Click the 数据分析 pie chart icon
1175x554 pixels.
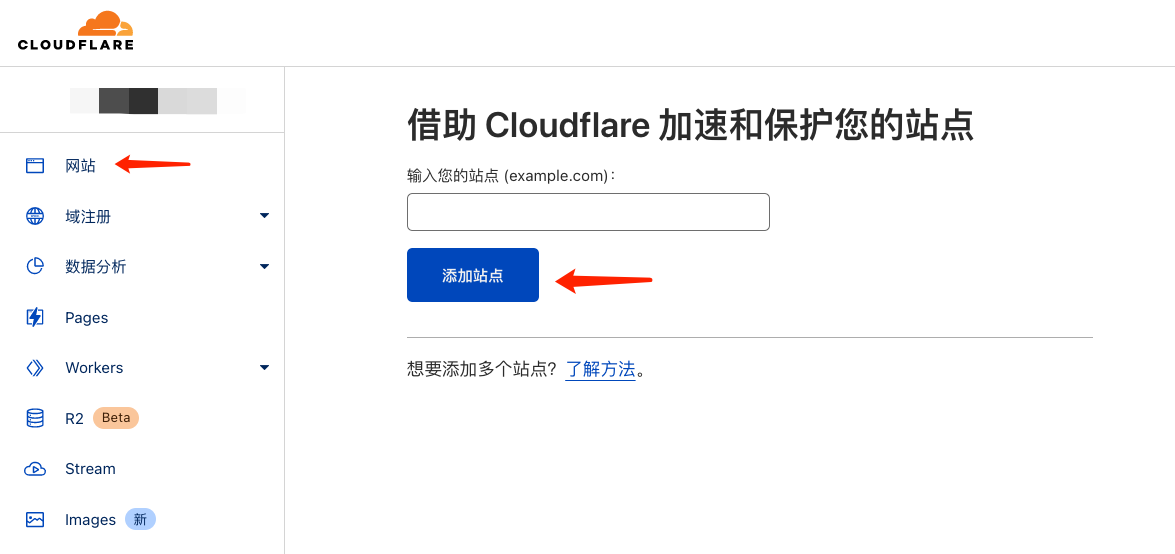35,267
